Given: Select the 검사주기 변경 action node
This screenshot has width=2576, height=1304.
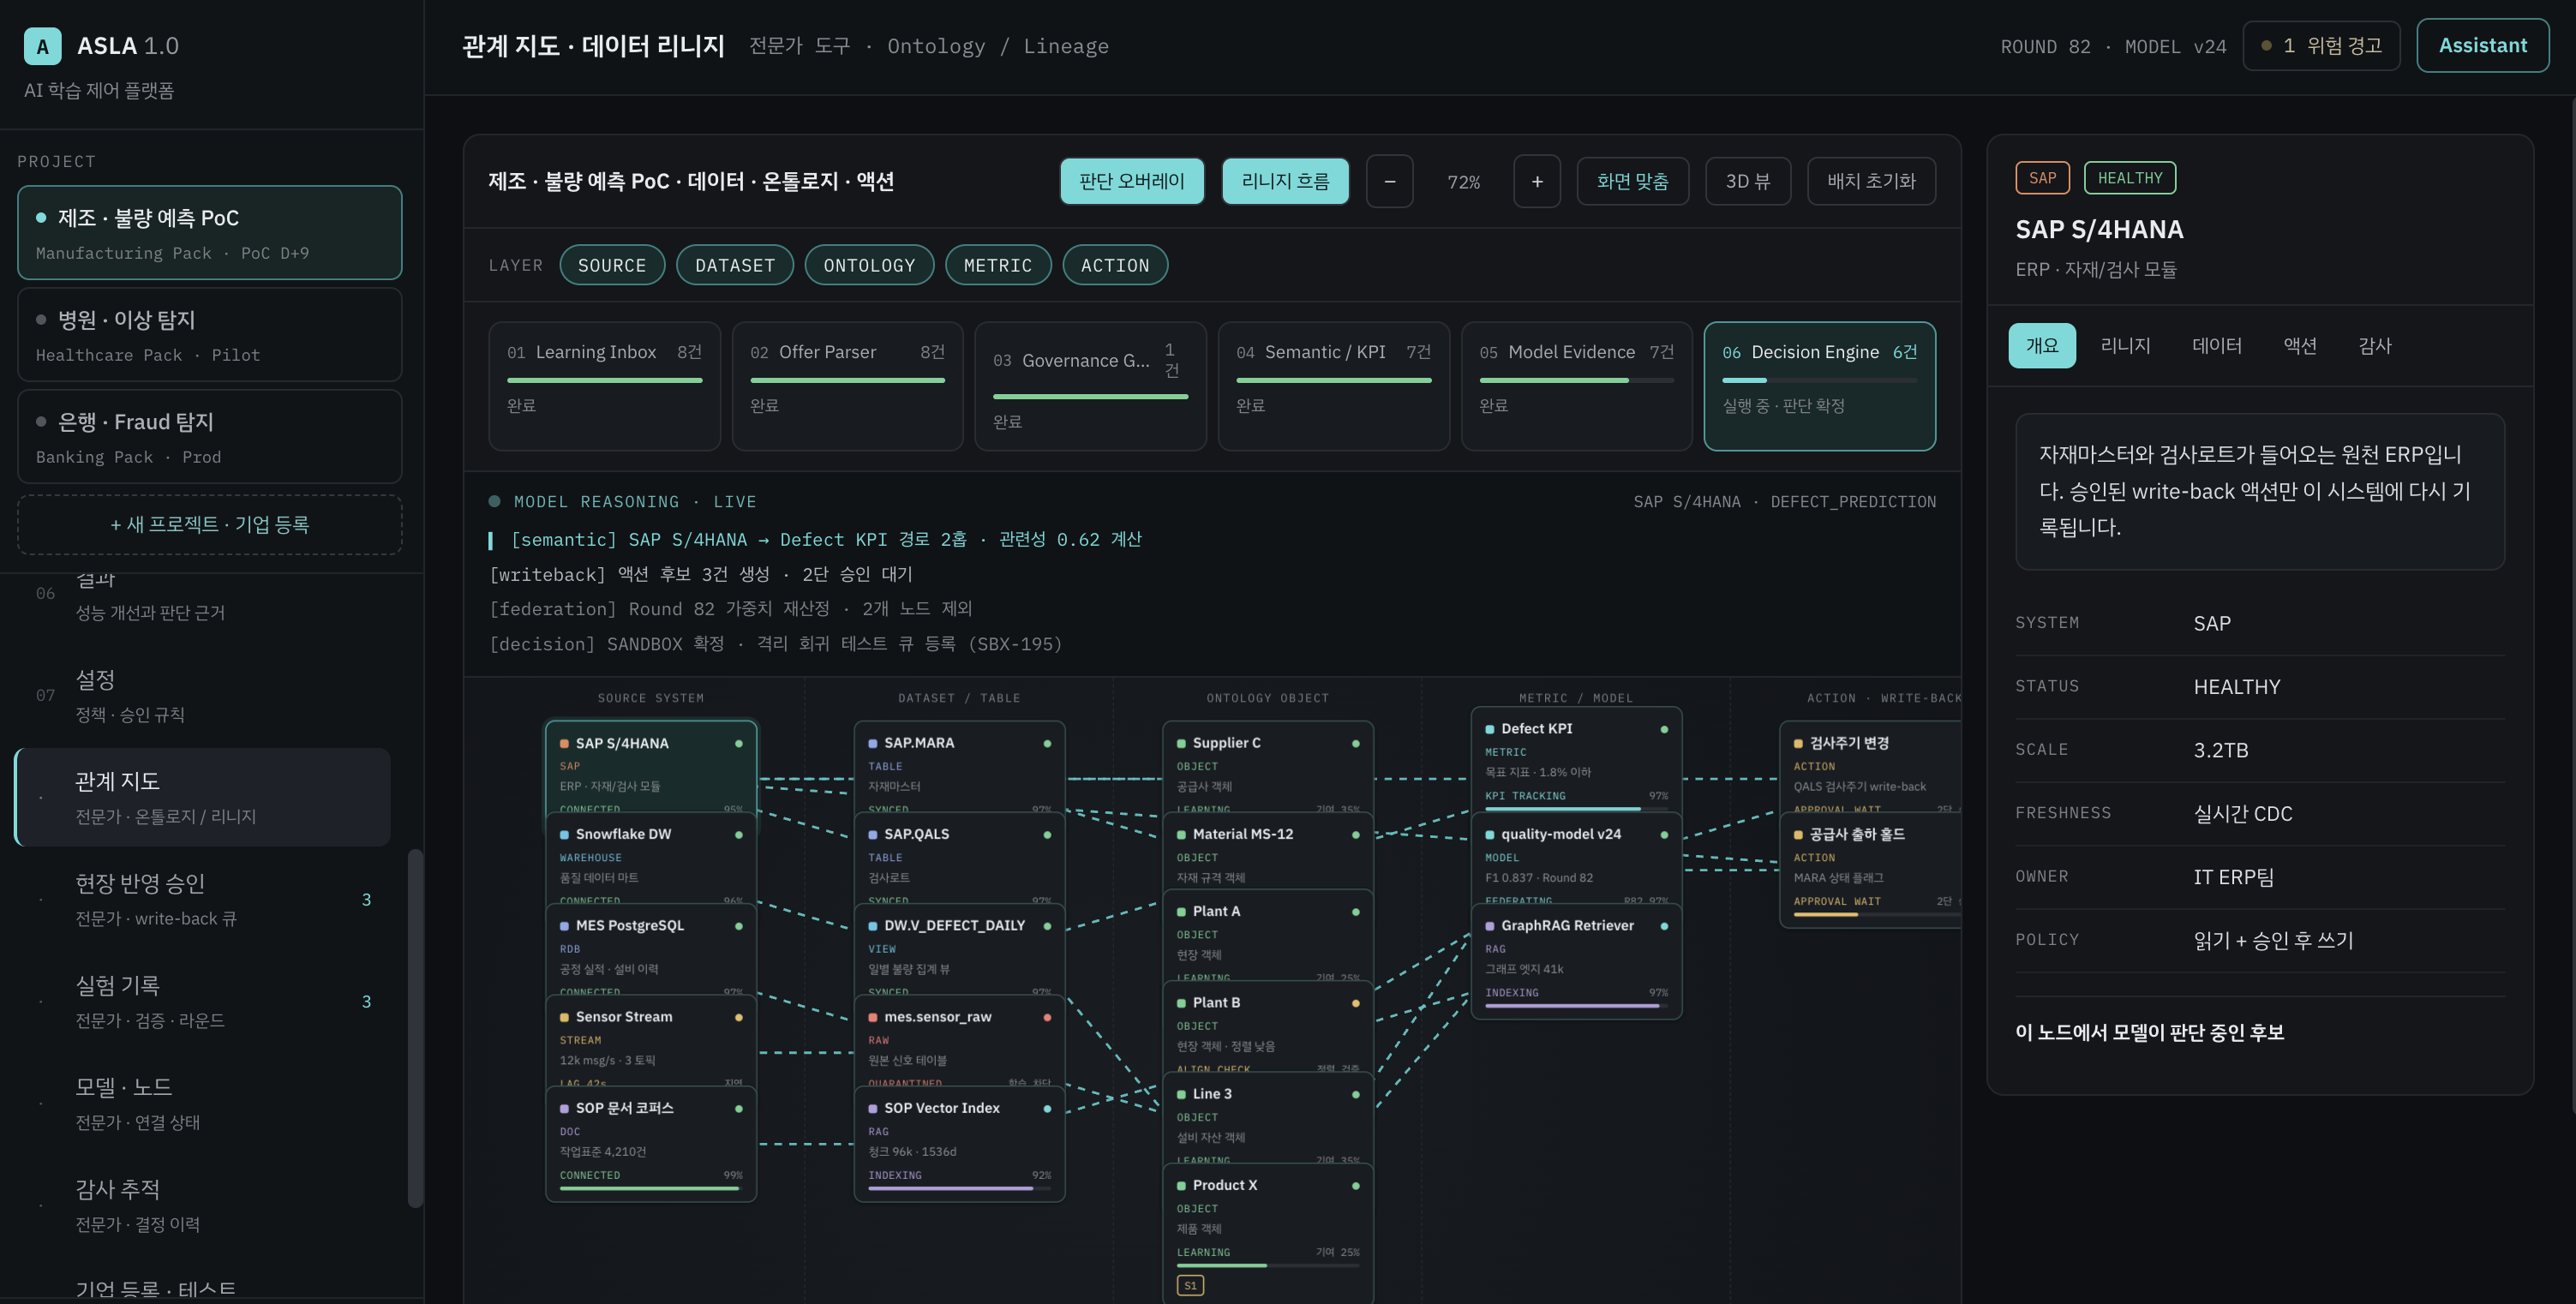Looking at the screenshot, I should [x=1870, y=767].
